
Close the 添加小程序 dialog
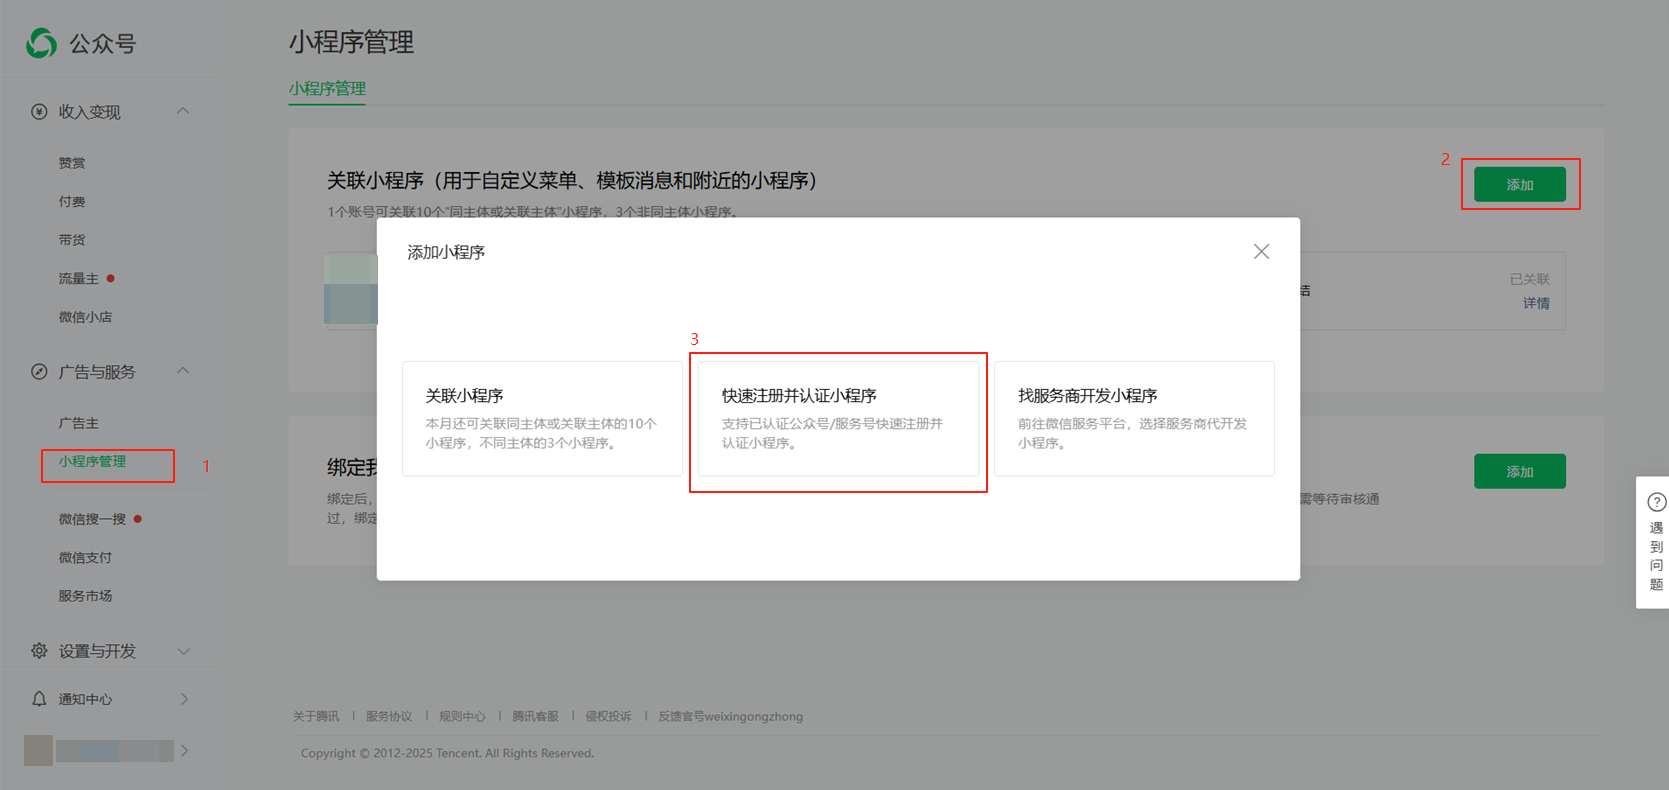(1261, 251)
